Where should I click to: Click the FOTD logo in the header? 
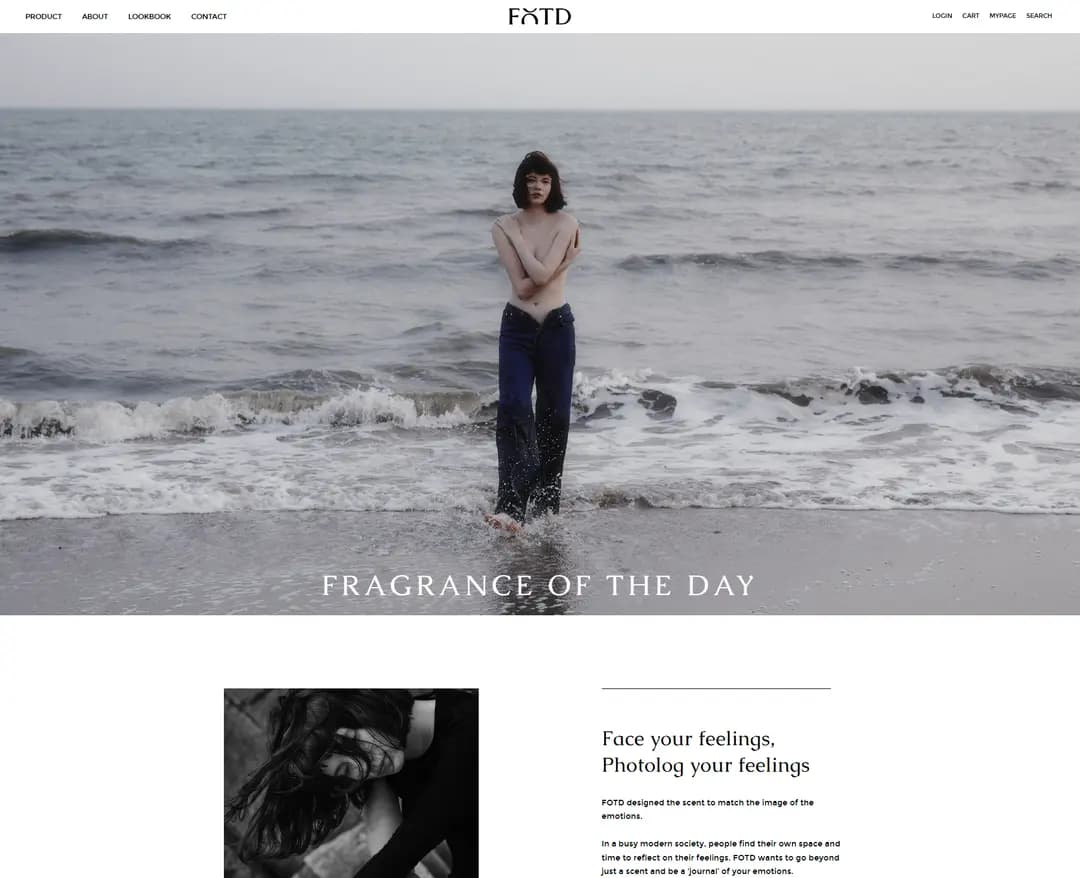pos(540,17)
